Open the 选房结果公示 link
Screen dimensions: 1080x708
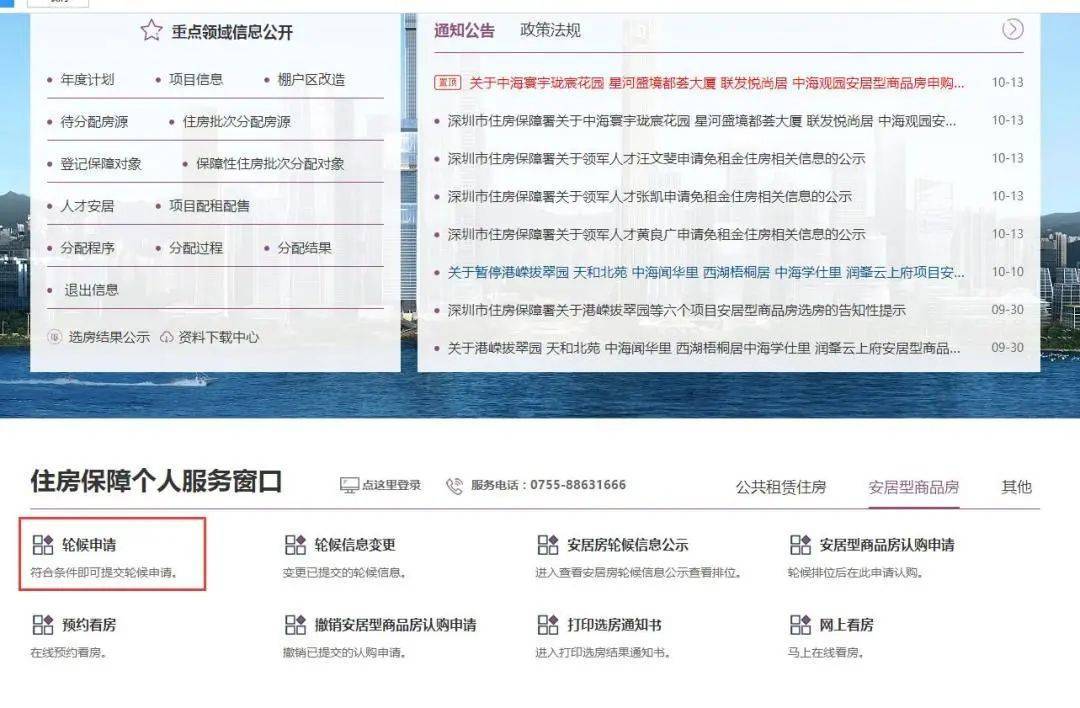tap(109, 337)
